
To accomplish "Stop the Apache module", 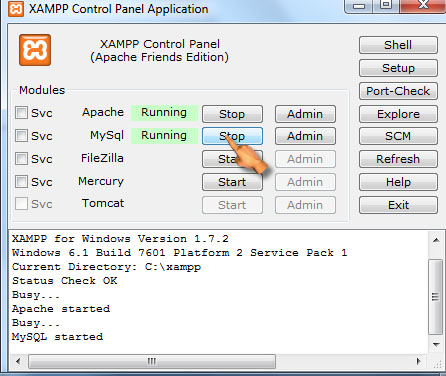I will pos(232,114).
